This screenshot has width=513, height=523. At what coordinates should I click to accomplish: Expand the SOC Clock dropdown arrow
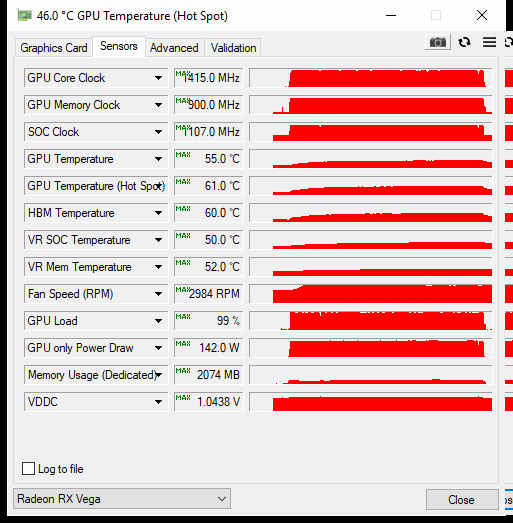point(158,132)
